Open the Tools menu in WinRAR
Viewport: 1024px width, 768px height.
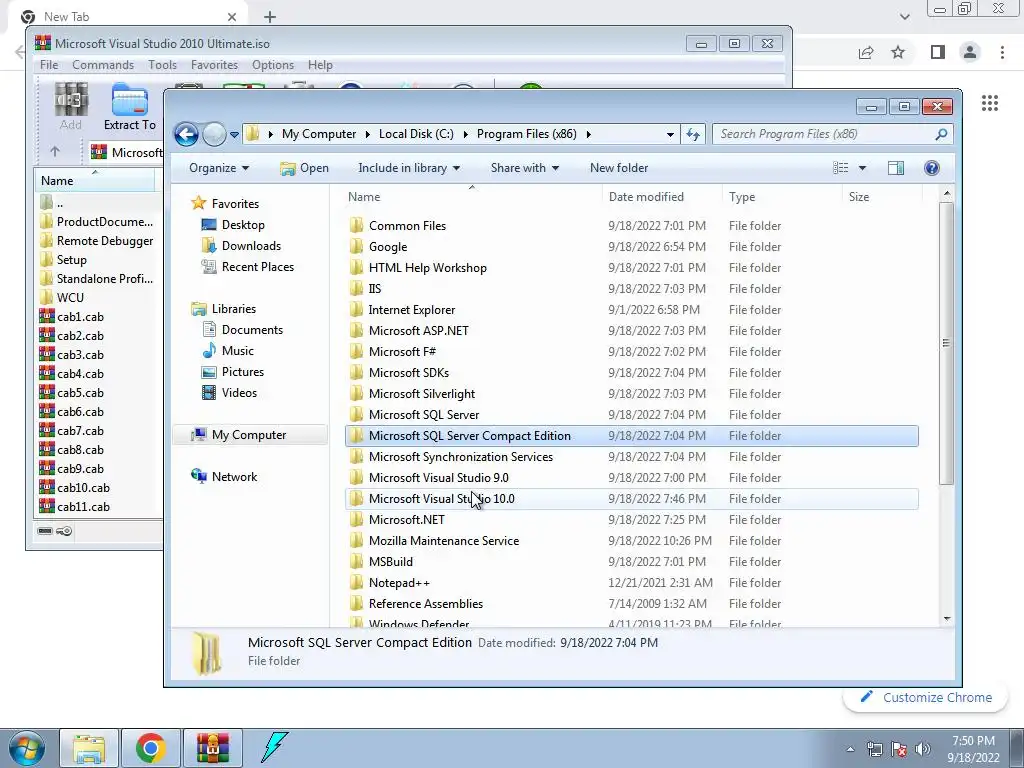click(162, 65)
